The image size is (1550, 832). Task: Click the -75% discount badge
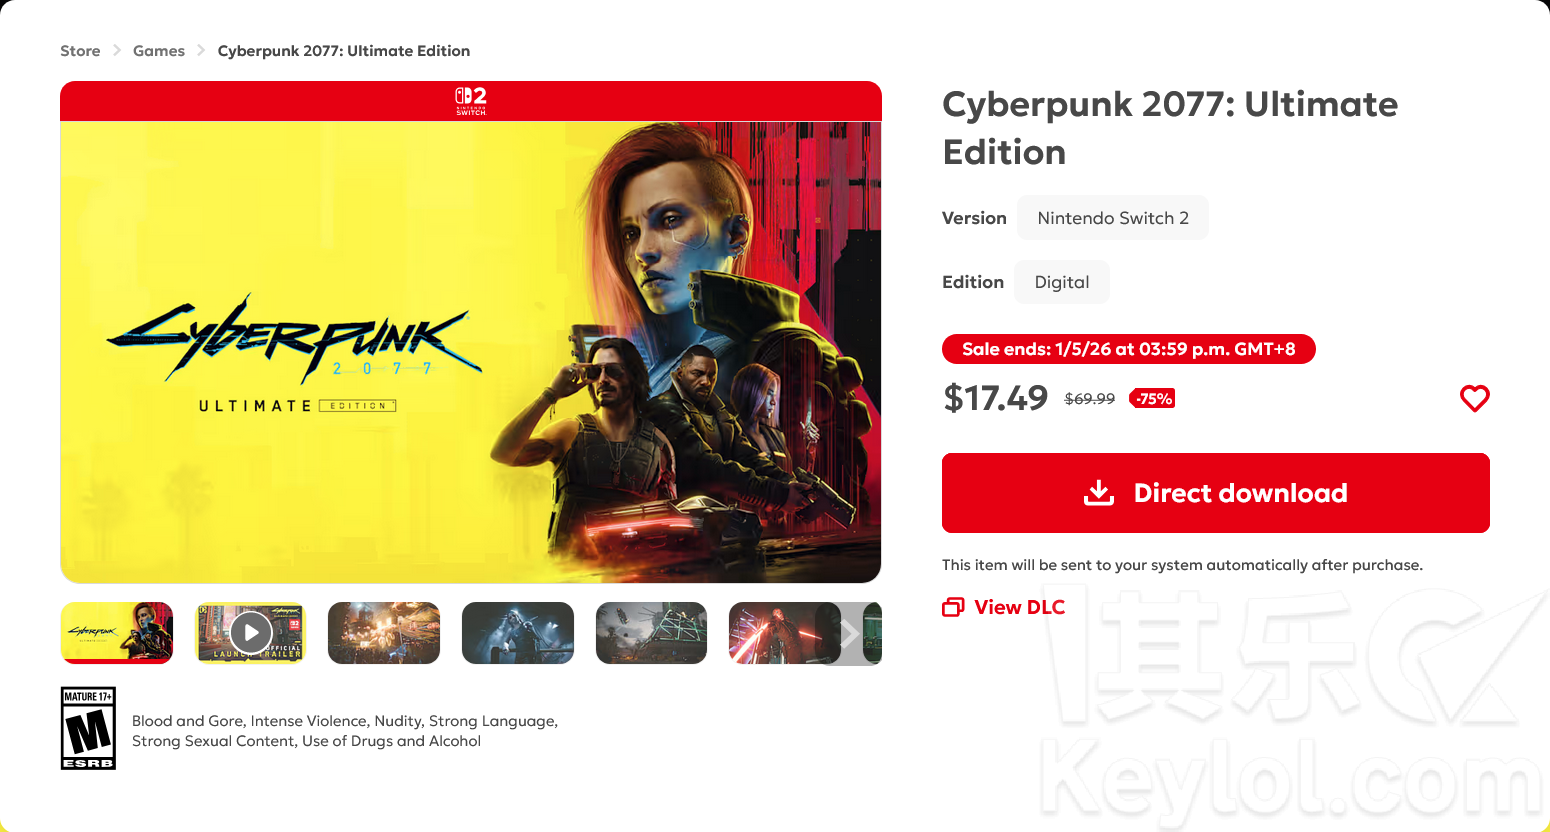1152,398
